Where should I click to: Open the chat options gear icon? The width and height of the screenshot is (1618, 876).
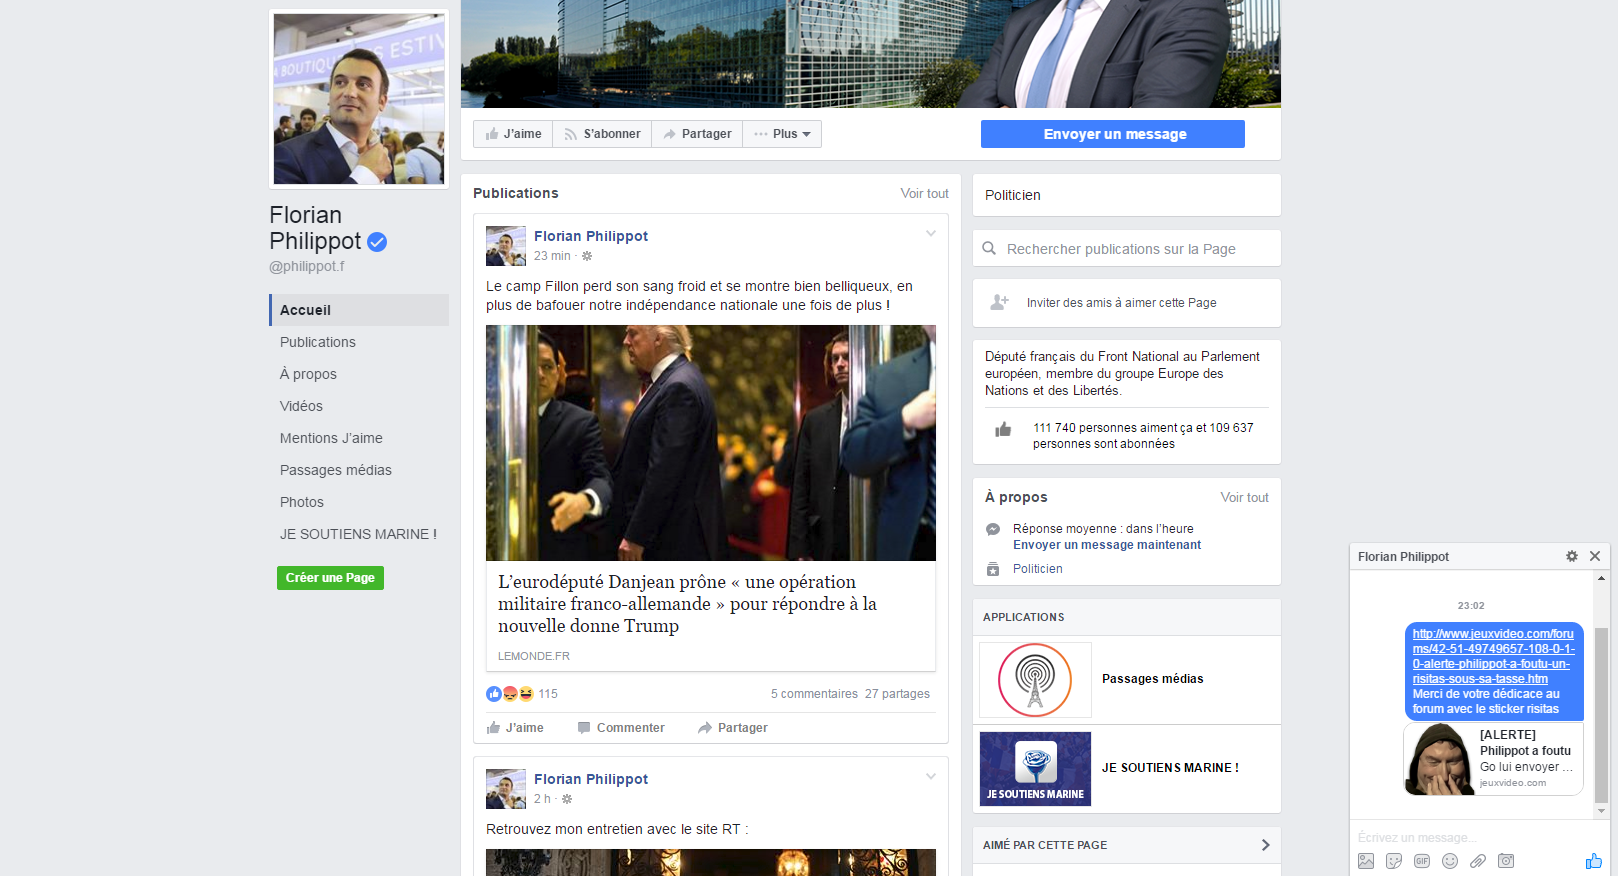pyautogui.click(x=1572, y=556)
